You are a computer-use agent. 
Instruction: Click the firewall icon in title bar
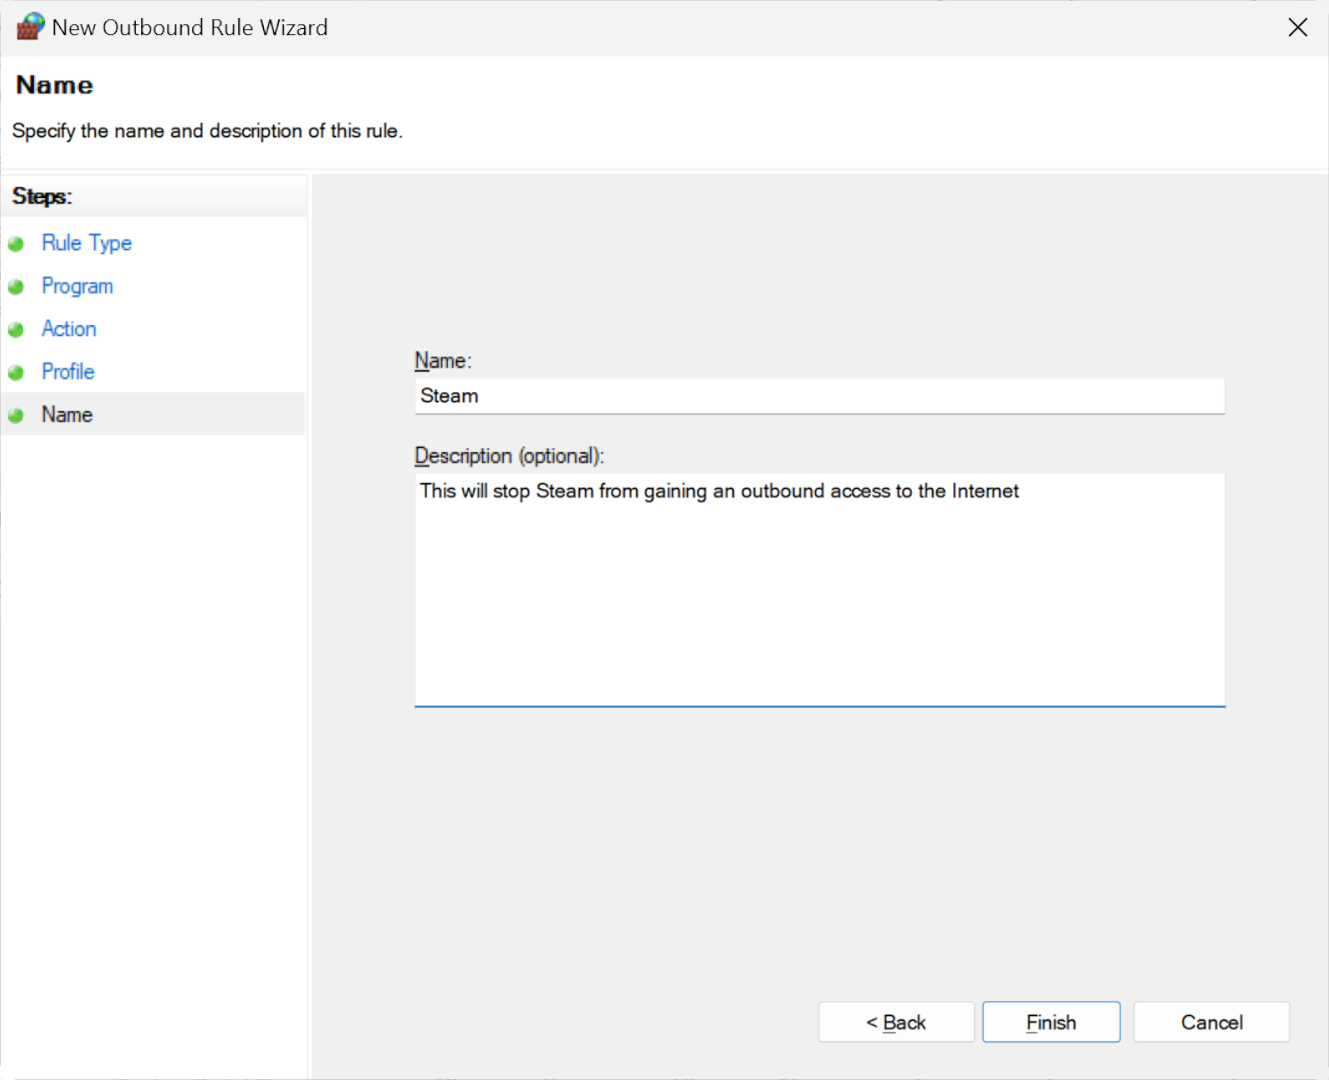tap(30, 27)
